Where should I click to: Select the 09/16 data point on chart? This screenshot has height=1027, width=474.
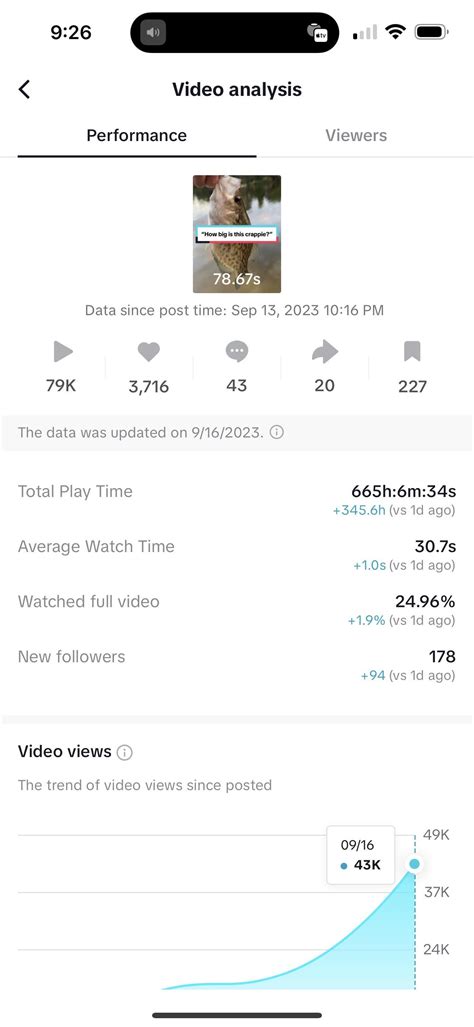tap(414, 864)
